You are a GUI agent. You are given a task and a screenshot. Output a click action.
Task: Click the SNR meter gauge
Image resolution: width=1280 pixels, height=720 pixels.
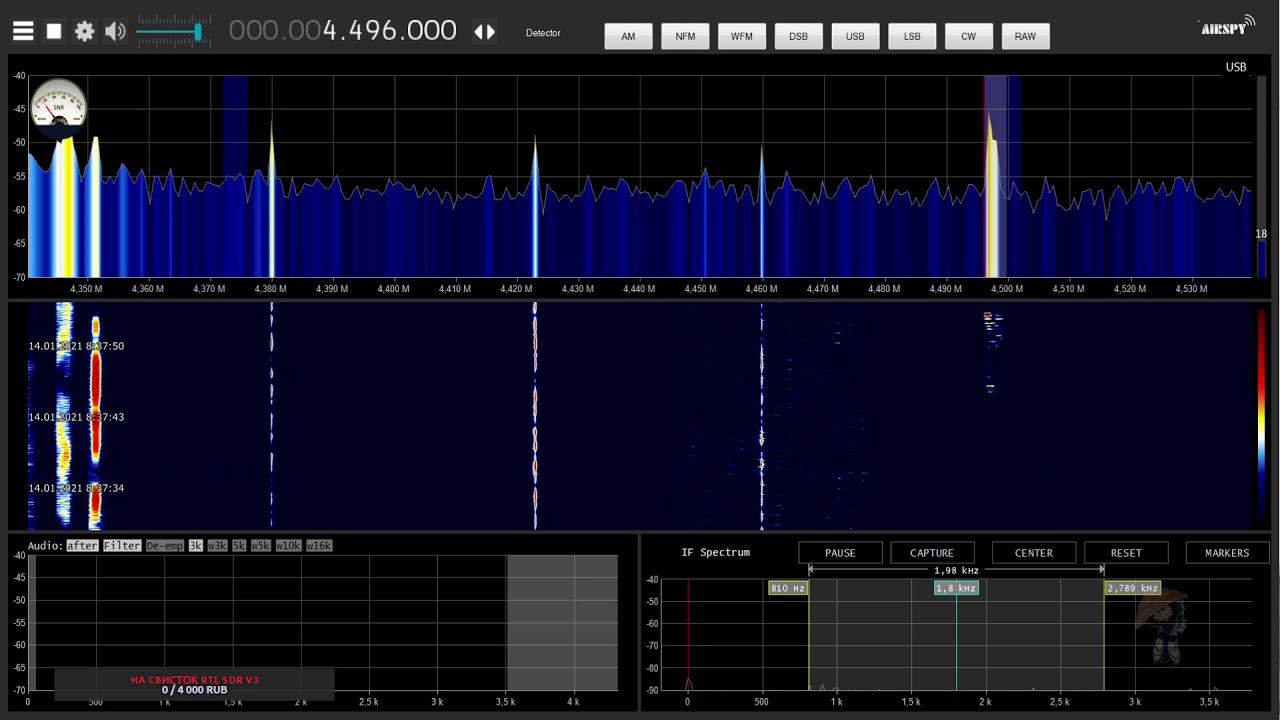coord(58,107)
